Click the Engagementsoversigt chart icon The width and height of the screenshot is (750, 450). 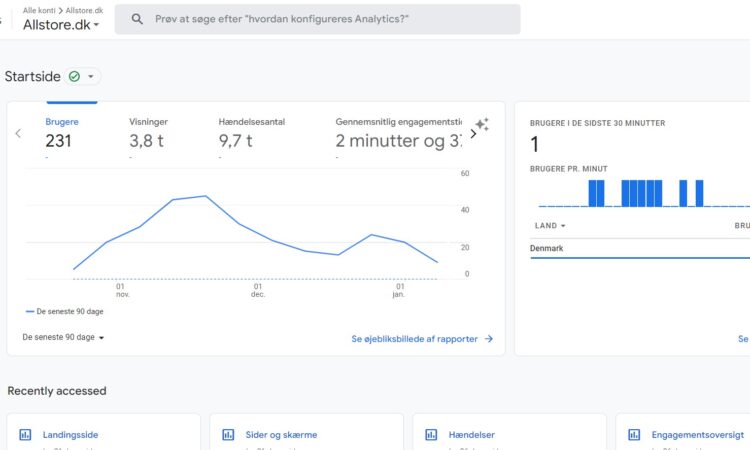634,435
